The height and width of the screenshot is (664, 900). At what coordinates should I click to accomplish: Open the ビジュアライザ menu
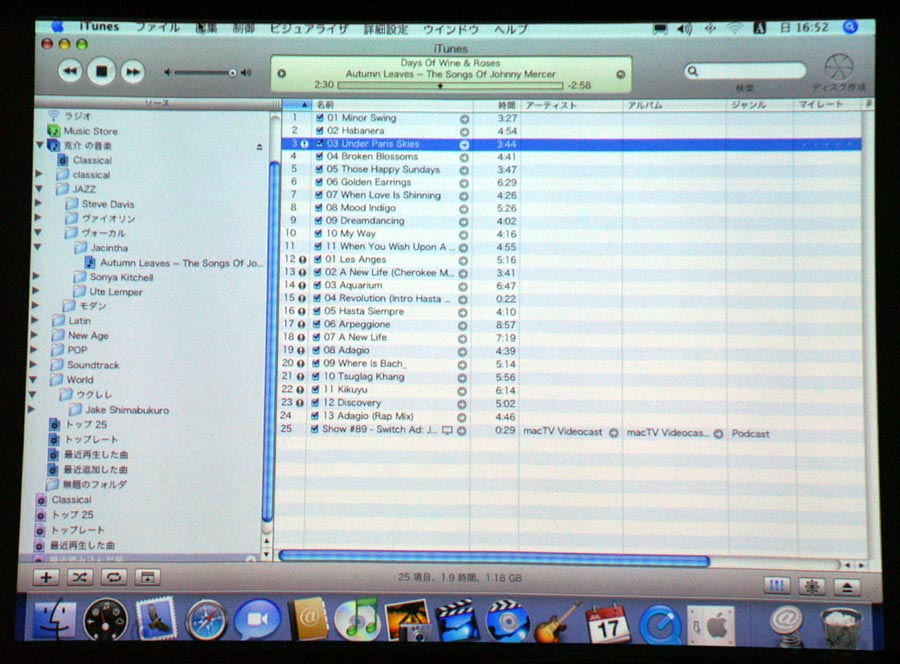tap(309, 28)
